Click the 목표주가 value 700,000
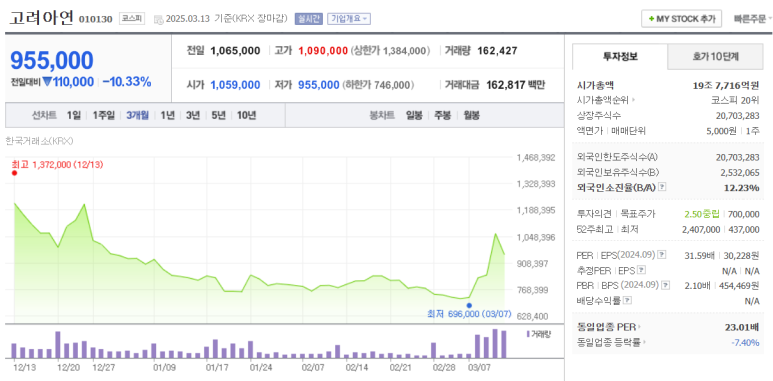 pyautogui.click(x=743, y=214)
